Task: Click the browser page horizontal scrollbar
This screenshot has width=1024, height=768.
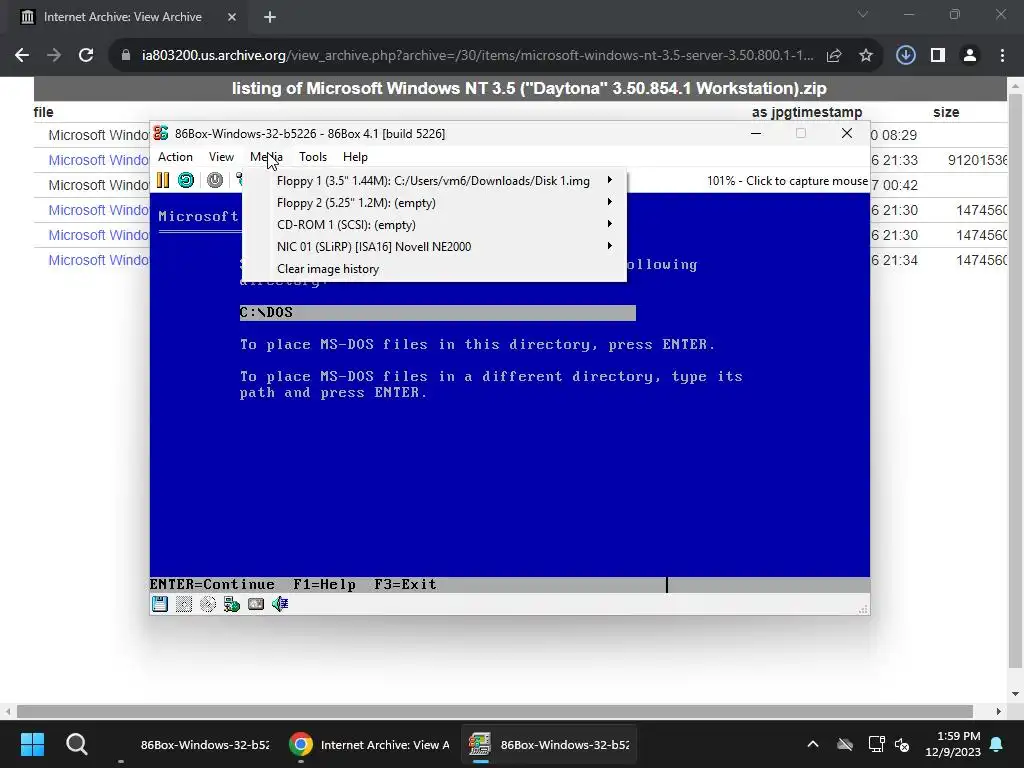Action: point(494,711)
